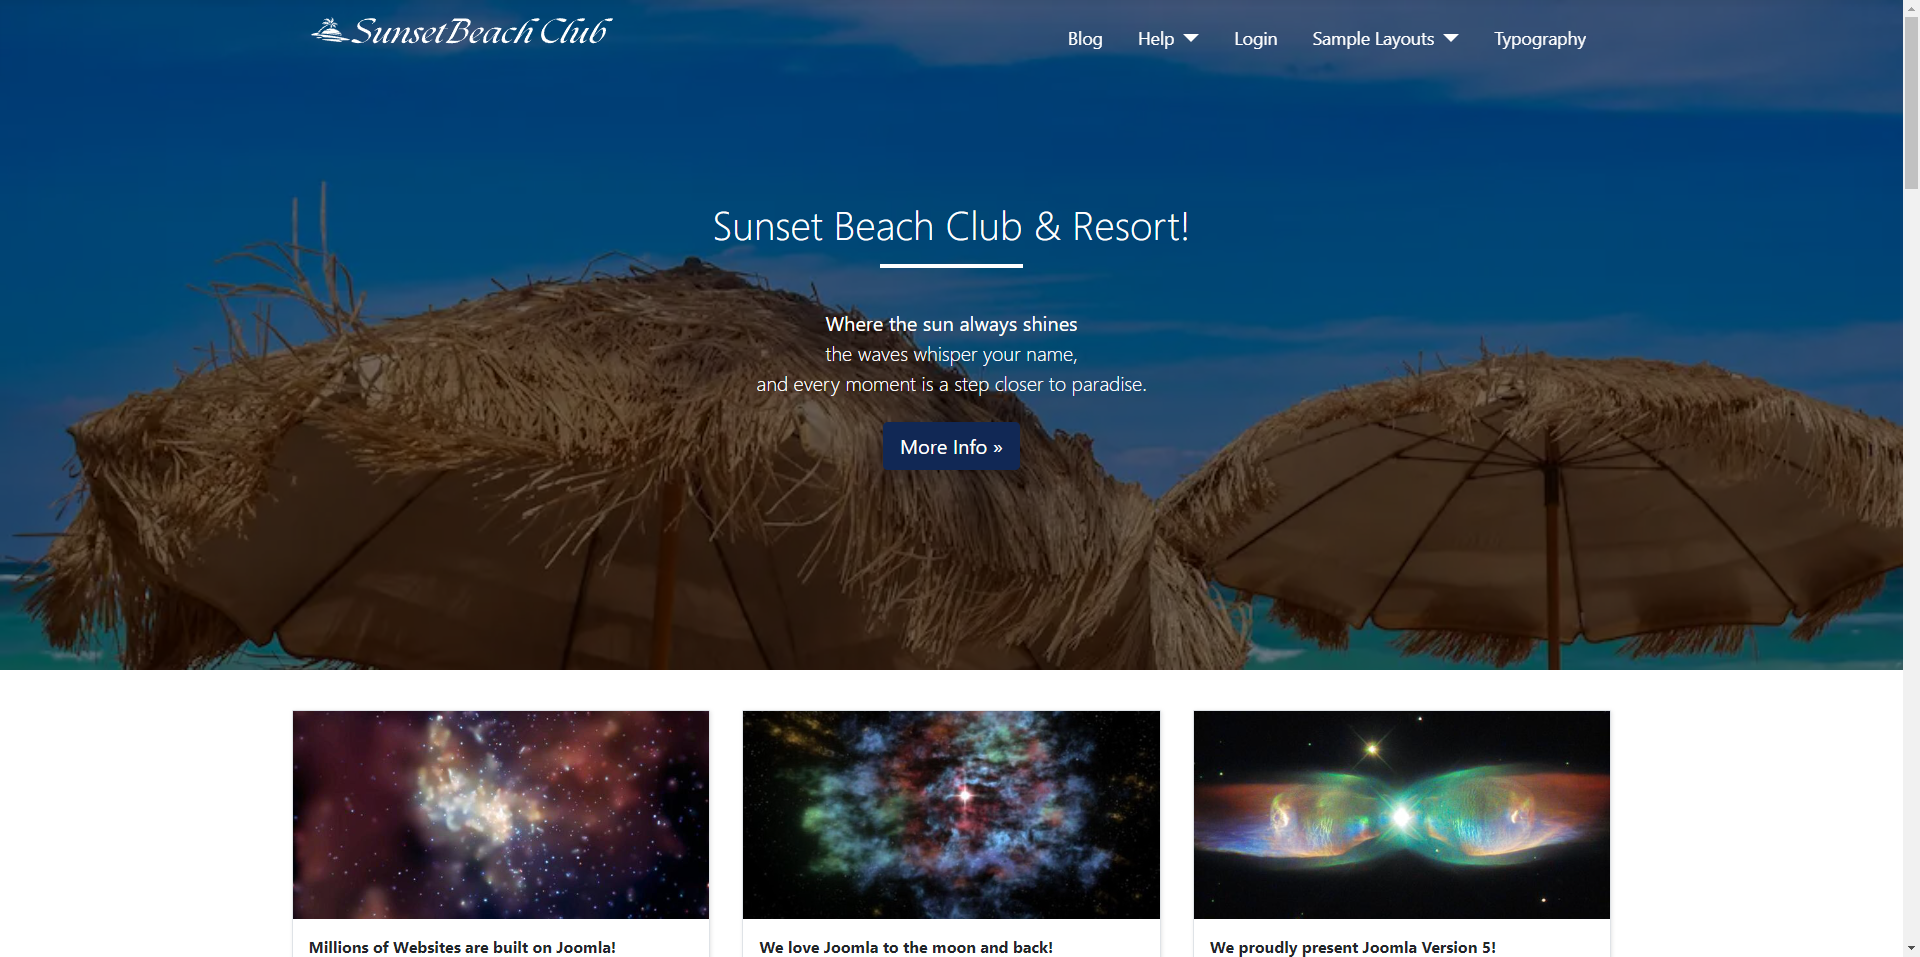Open 'Millions of Websites are built on Joomla!' article
Screen dimensions: 1920x957
point(462,947)
